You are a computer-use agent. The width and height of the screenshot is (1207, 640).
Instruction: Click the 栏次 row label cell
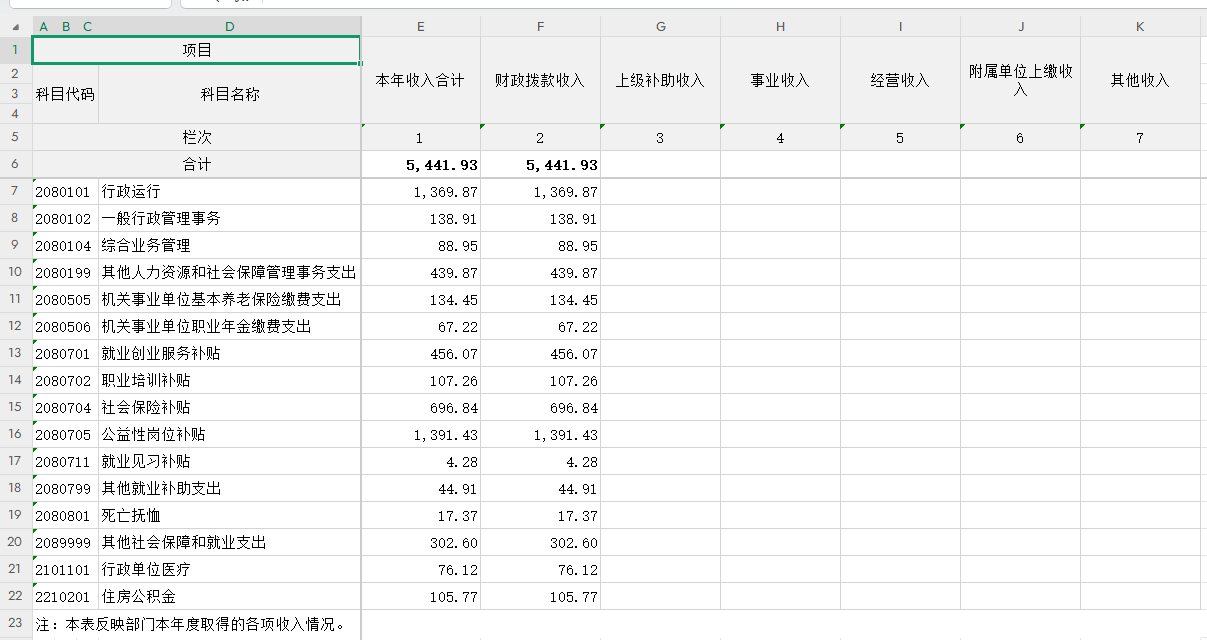pyautogui.click(x=196, y=137)
